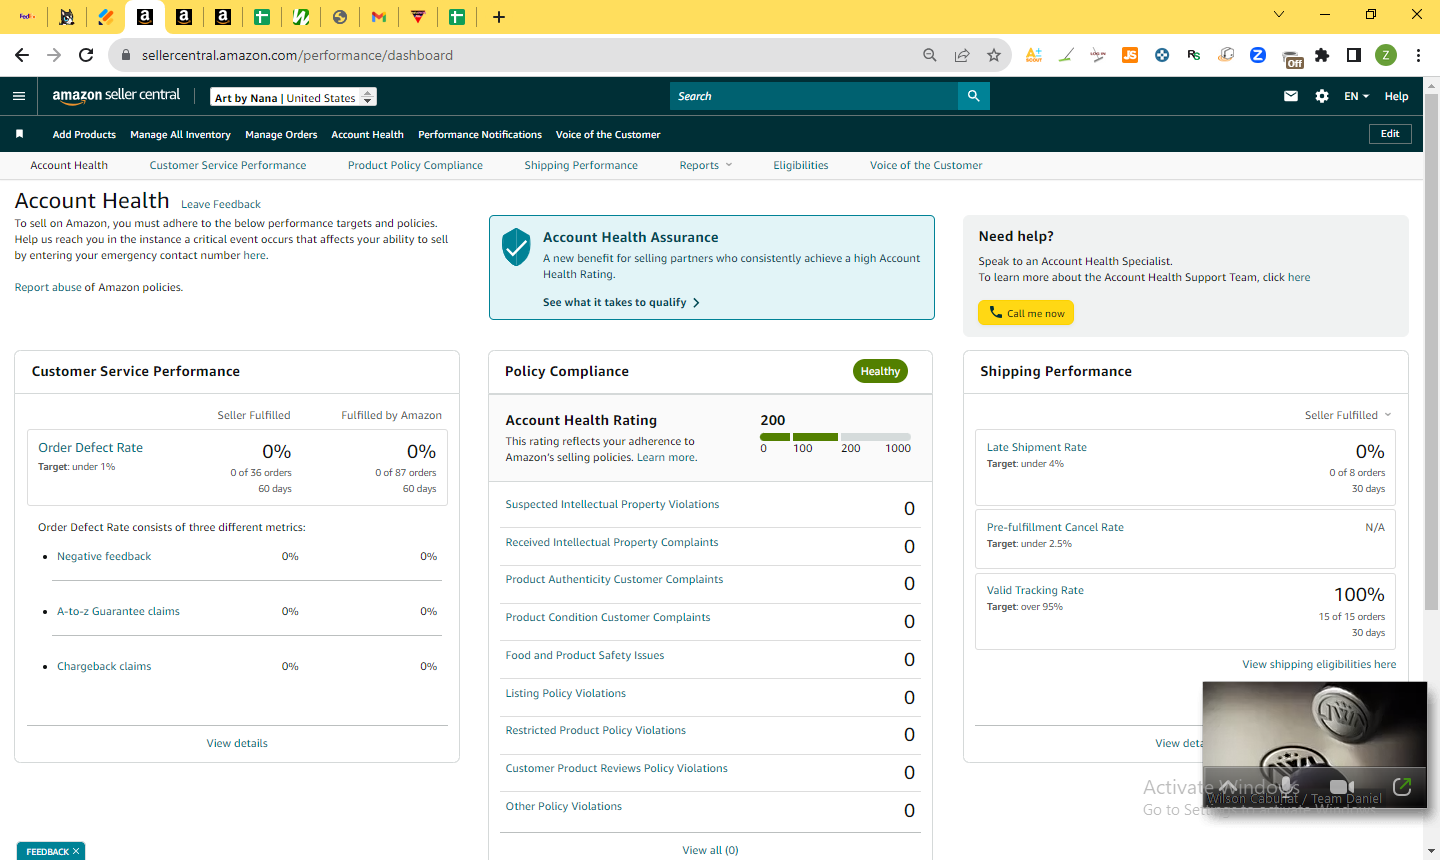Image resolution: width=1440 pixels, height=860 pixels.
Task: Click the Edit navigation button
Action: coord(1390,134)
